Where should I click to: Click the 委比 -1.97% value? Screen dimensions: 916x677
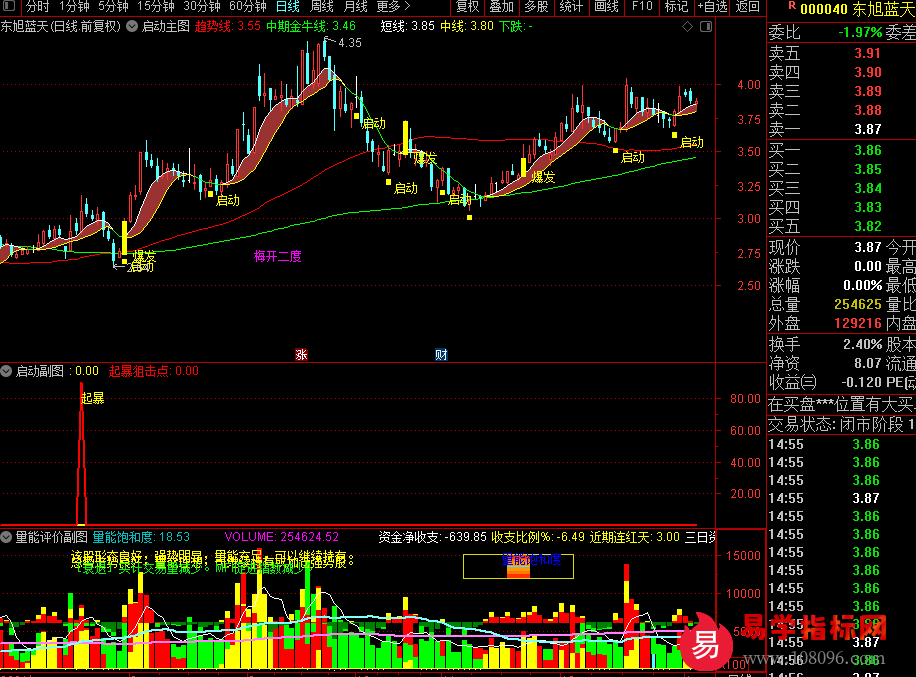tap(860, 33)
